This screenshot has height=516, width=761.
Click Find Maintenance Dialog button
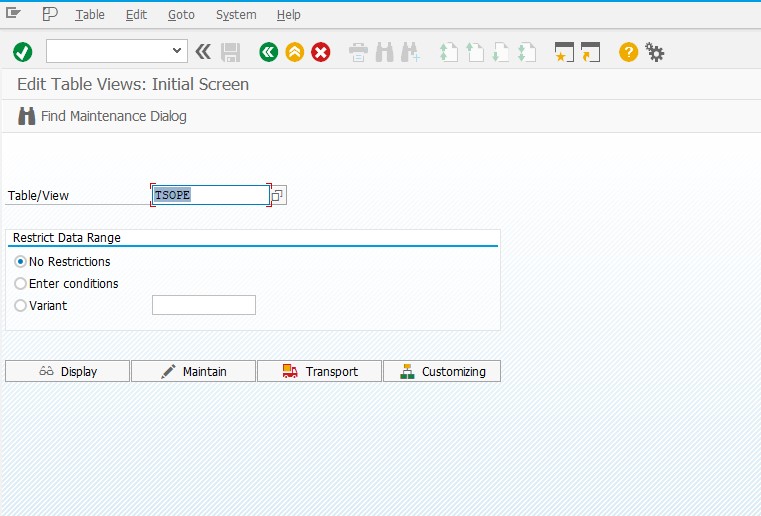pos(102,116)
